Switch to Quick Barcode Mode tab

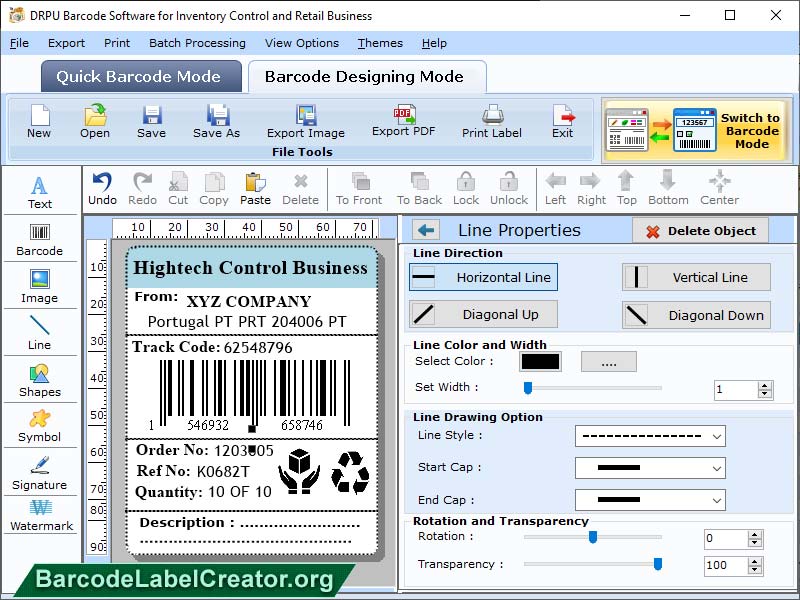140,76
